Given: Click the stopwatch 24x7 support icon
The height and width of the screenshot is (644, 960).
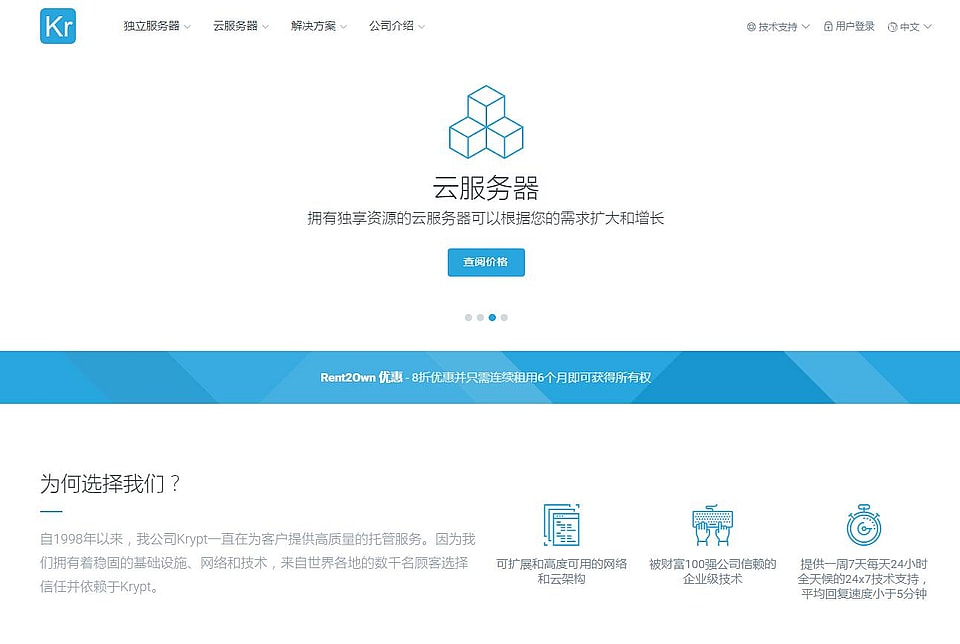Looking at the screenshot, I should (864, 525).
